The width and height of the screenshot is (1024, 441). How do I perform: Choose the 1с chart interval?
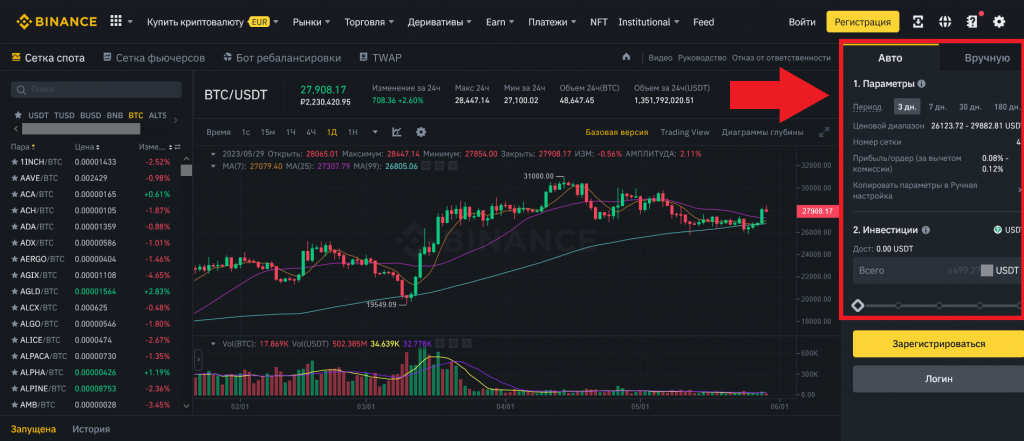click(x=246, y=132)
